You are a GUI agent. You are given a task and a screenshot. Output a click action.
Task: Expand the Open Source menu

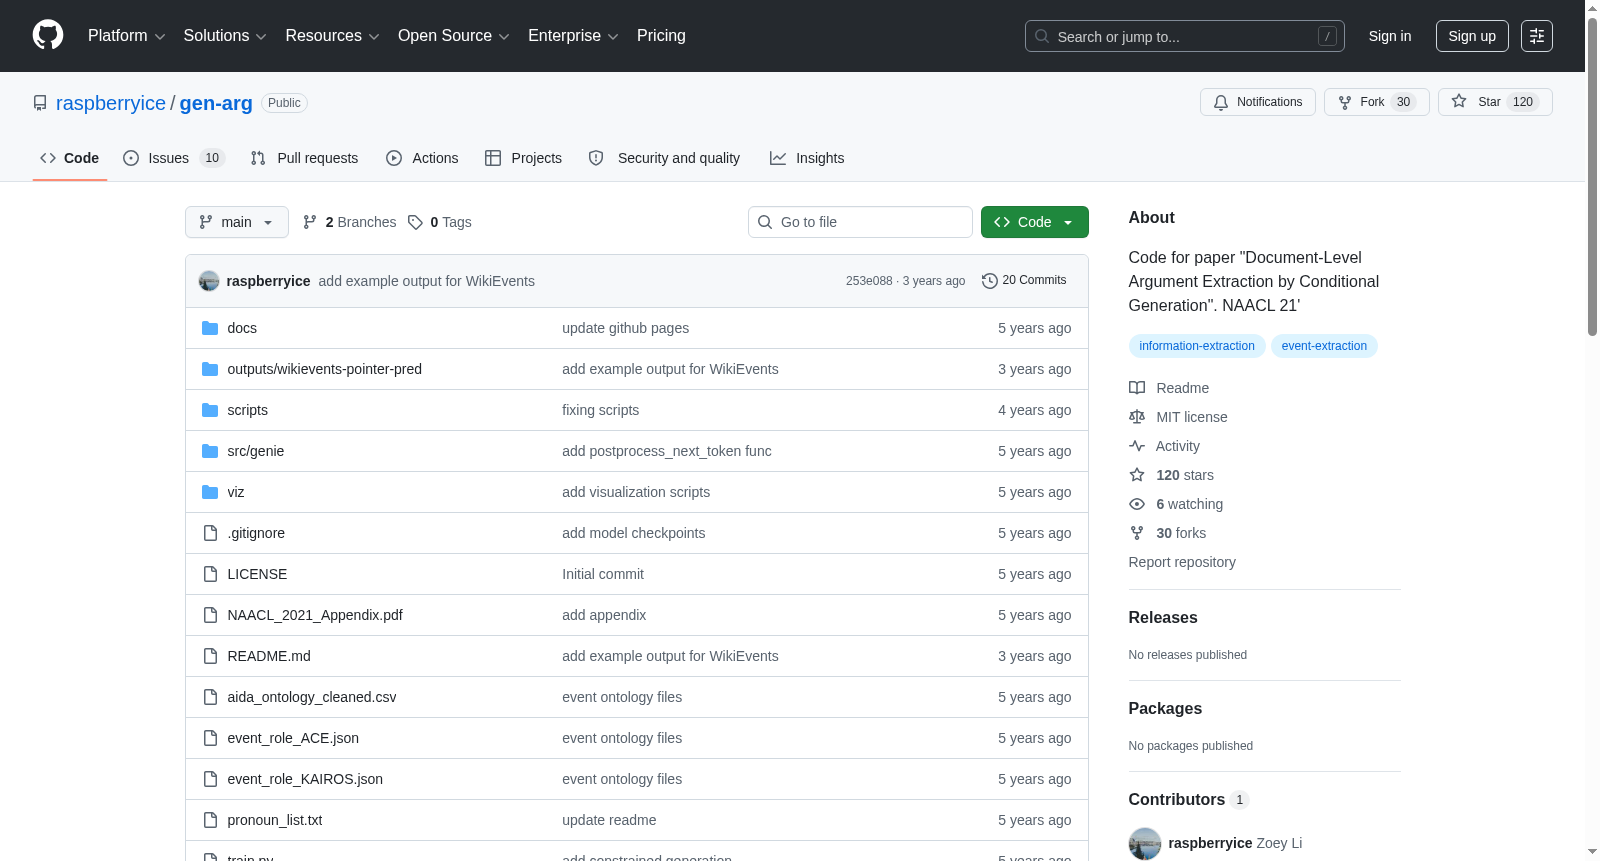(454, 36)
